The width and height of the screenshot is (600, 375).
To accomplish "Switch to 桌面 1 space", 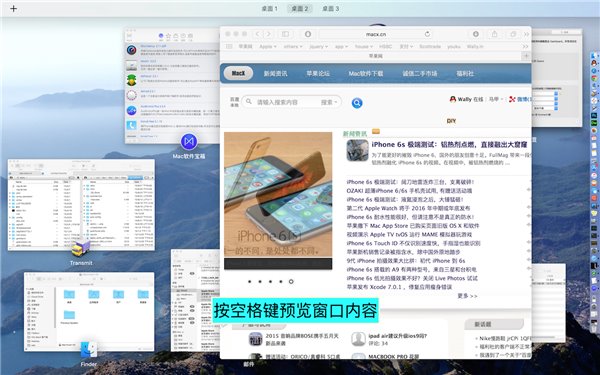I will tap(269, 8).
